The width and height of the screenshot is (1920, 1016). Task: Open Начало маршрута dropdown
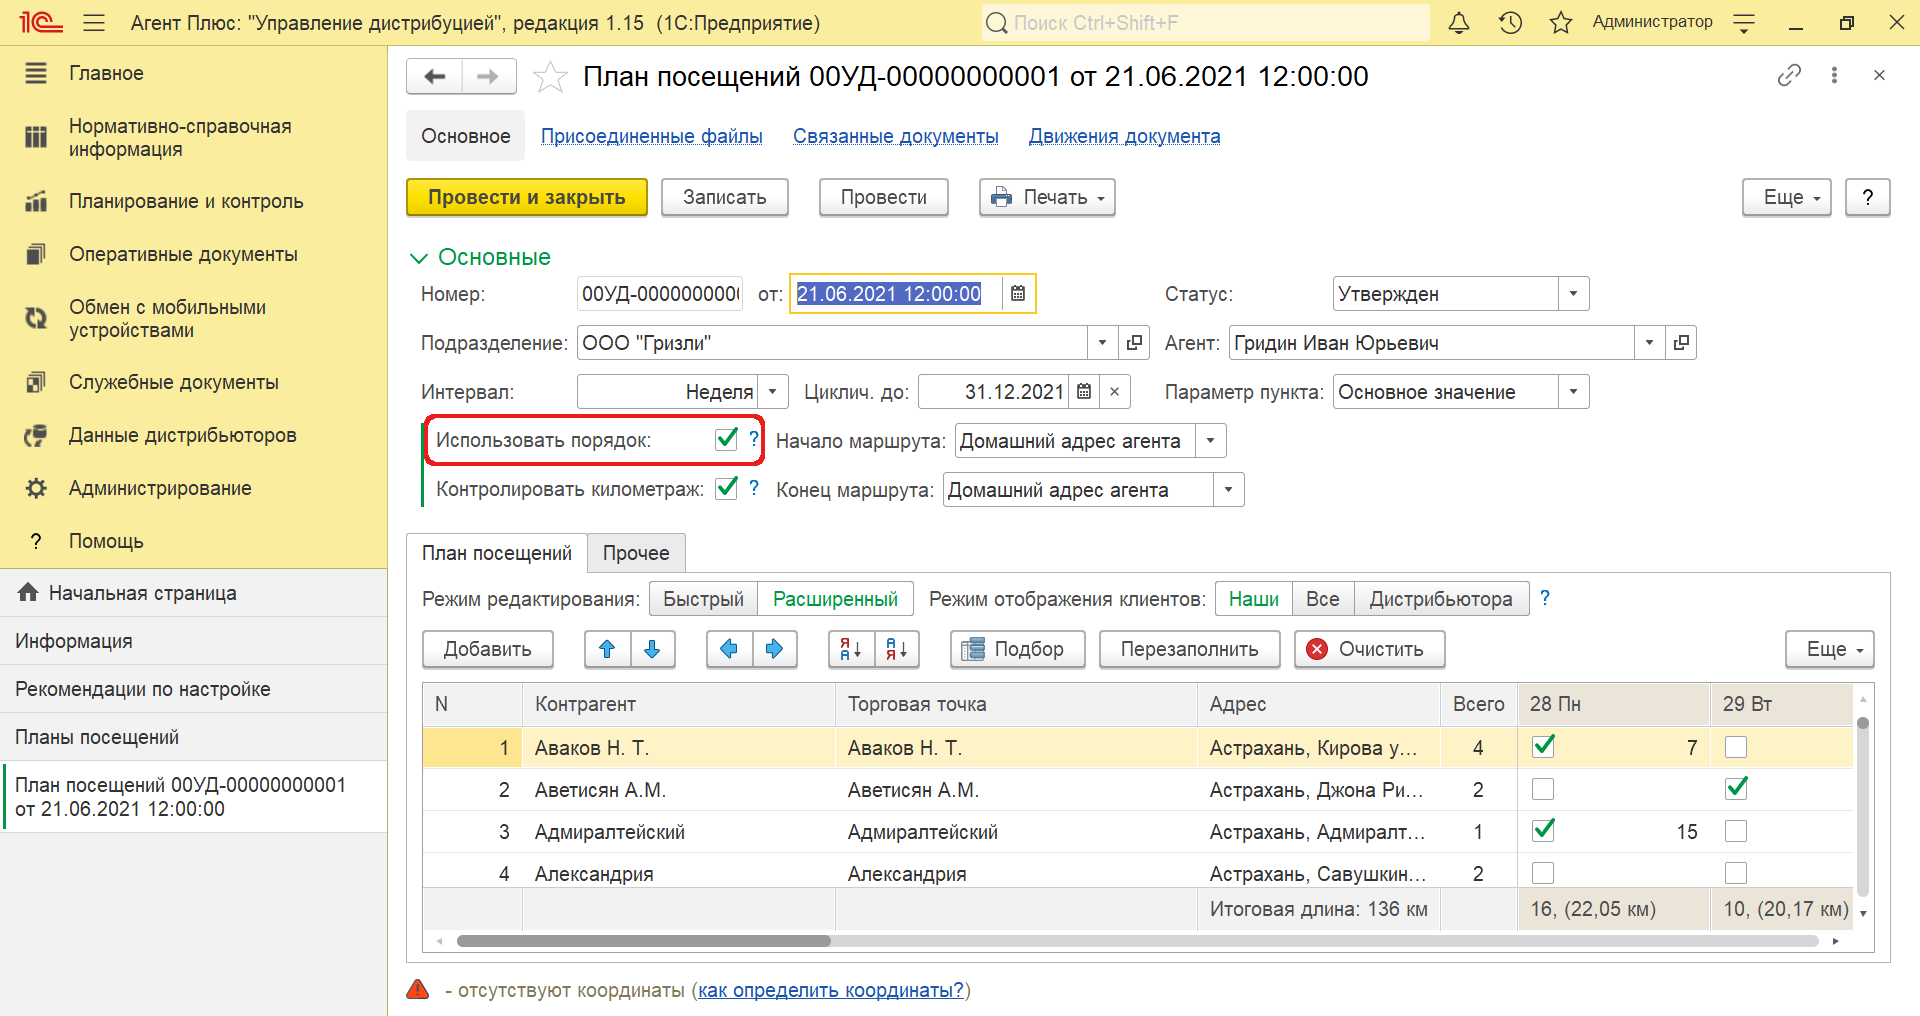pos(1211,441)
